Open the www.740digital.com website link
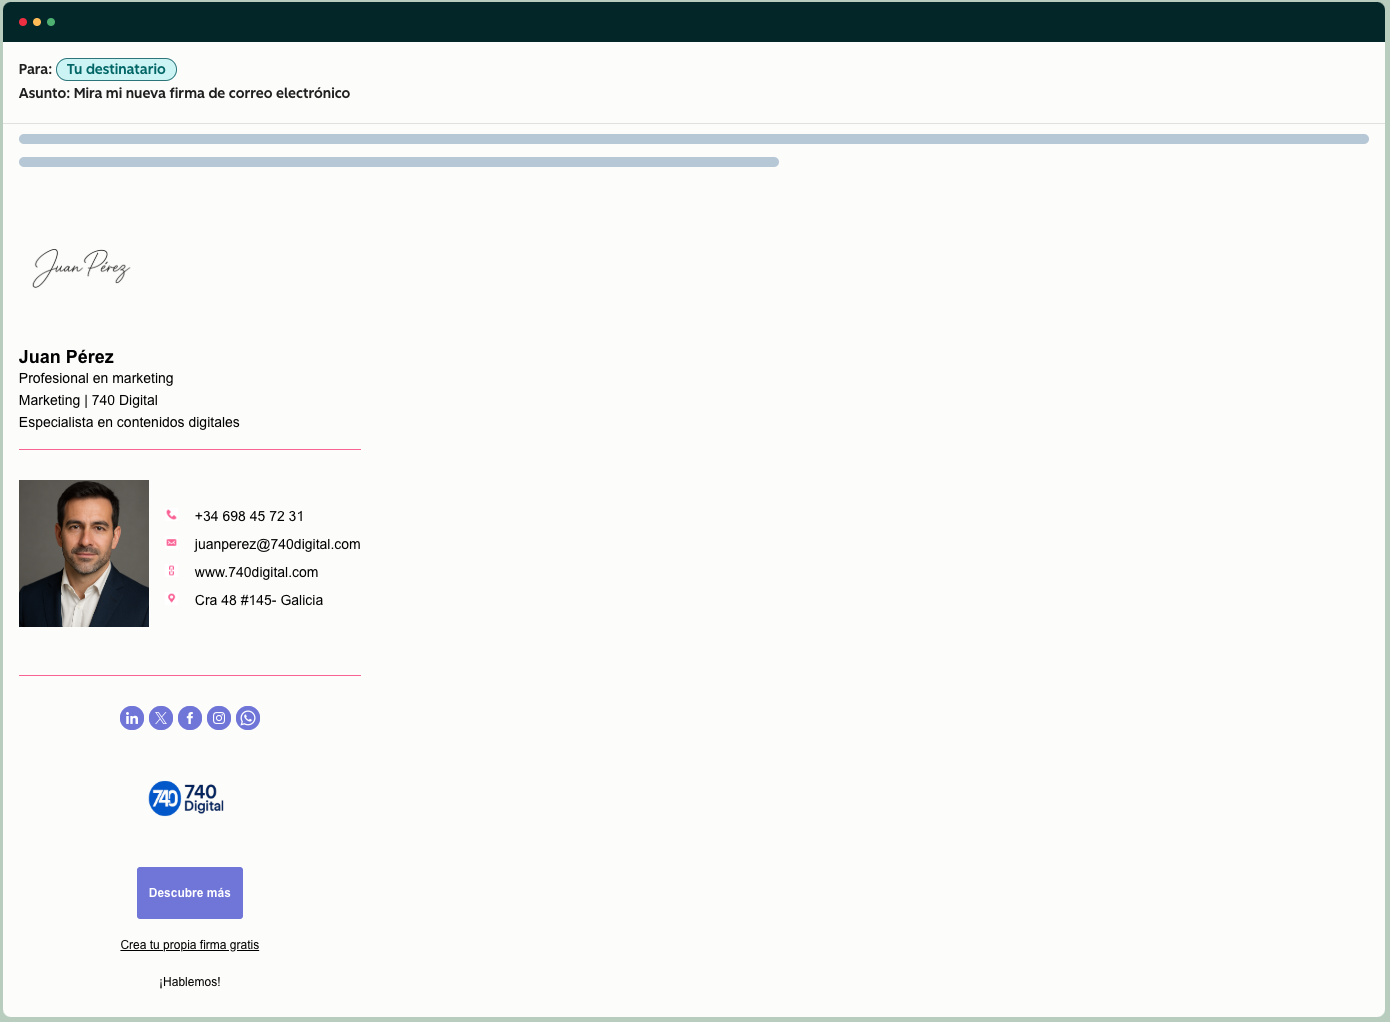Viewport: 1390px width, 1022px height. pos(256,572)
